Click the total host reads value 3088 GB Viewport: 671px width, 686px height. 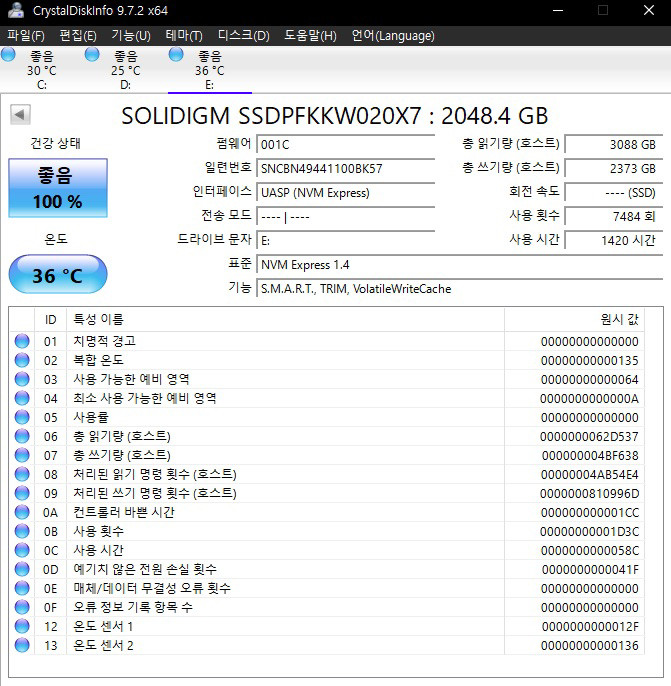click(x=614, y=144)
